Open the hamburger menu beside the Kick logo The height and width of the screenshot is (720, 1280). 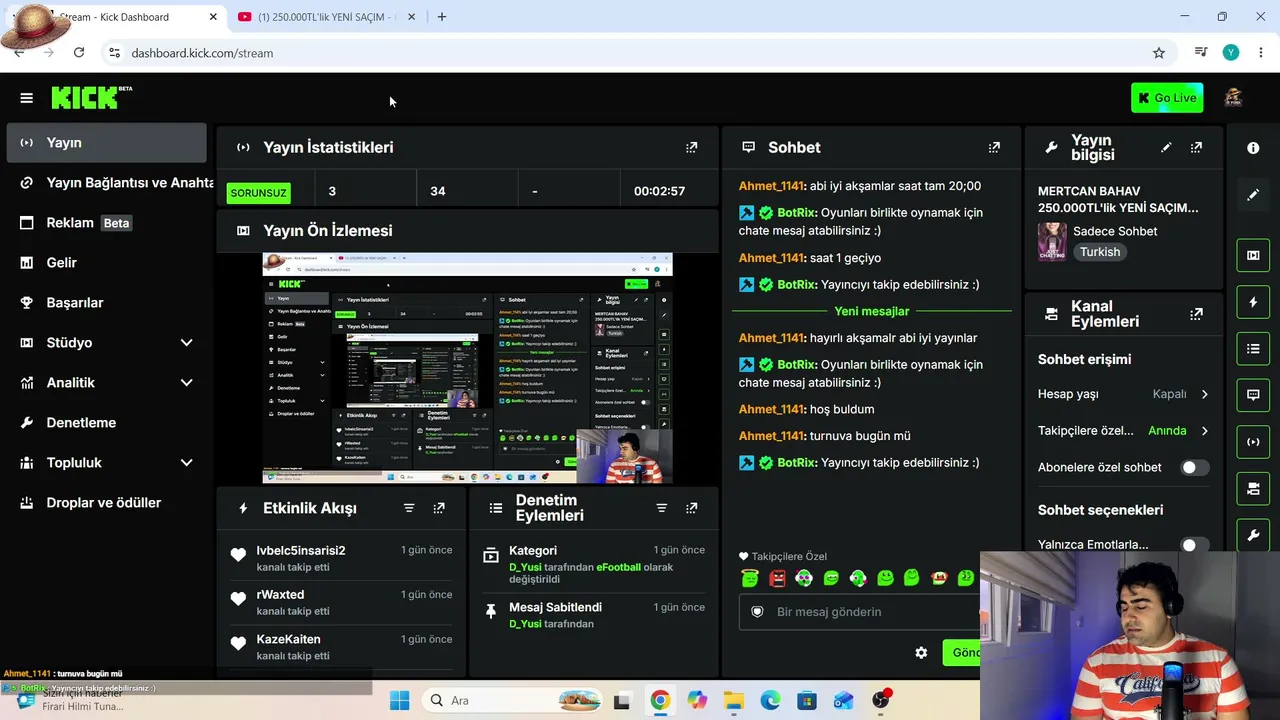click(x=27, y=98)
